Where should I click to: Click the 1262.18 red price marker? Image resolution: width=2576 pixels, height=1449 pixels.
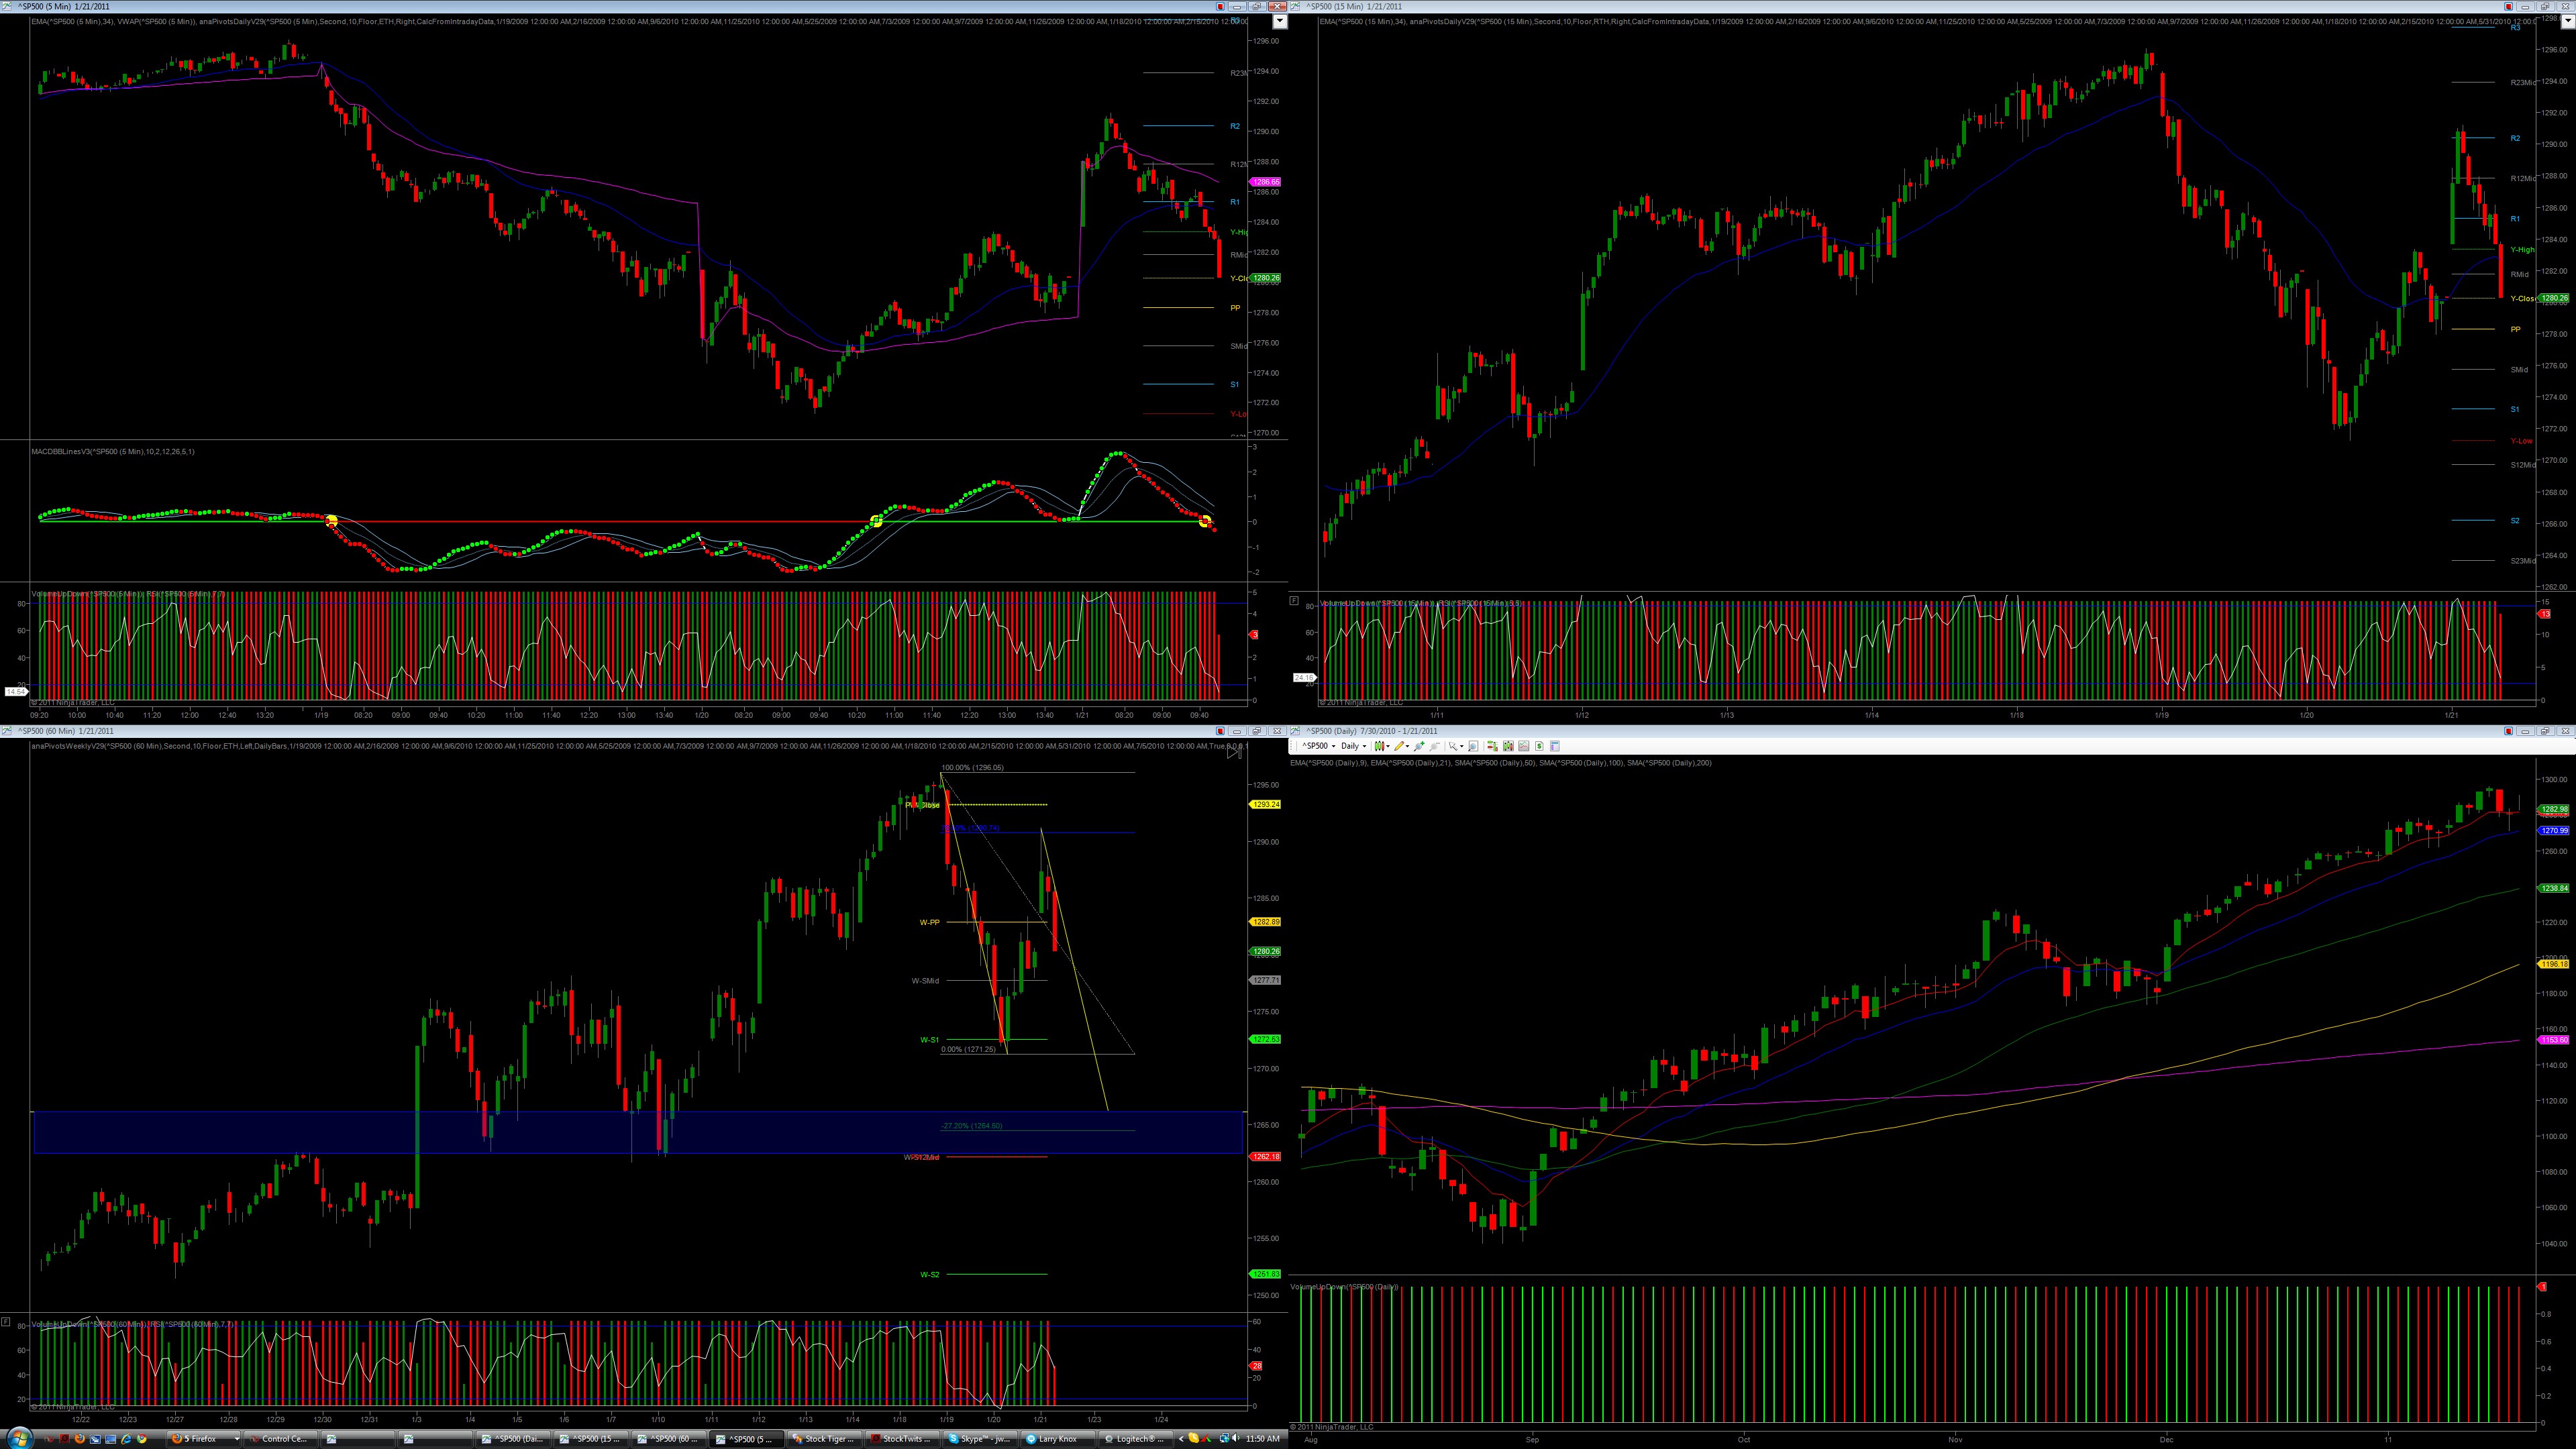(x=1266, y=1157)
